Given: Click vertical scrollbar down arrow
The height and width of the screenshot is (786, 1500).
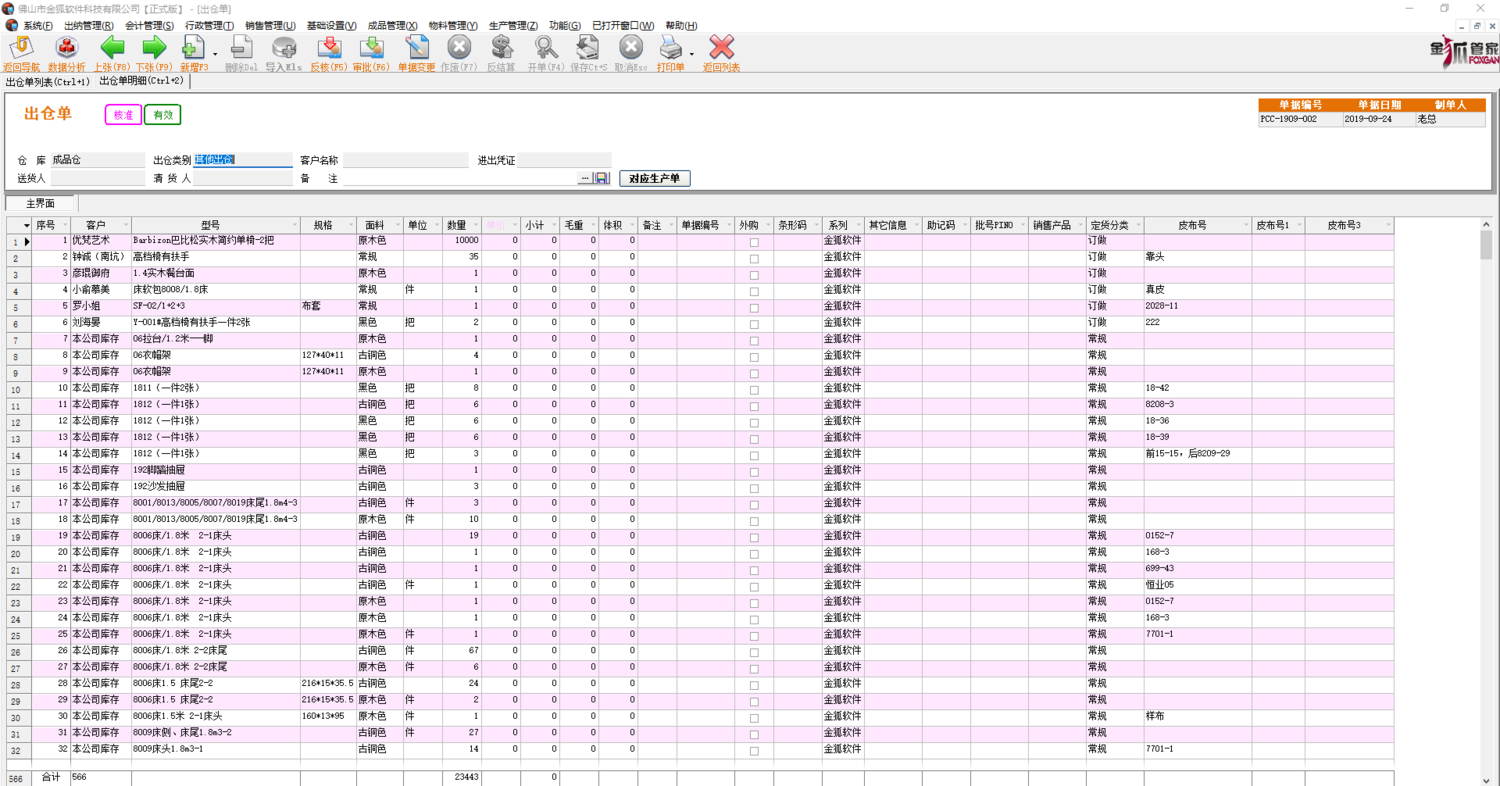Looking at the screenshot, I should click(1486, 779).
